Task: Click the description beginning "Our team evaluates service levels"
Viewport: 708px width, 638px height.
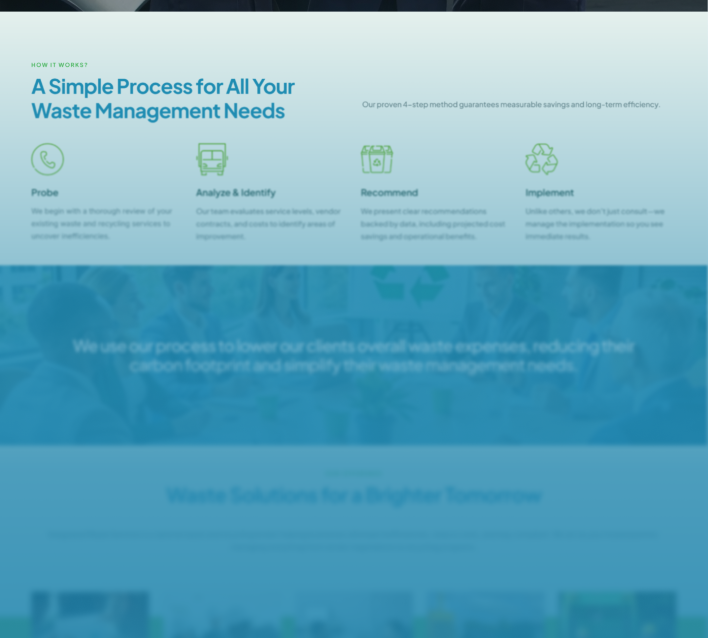Action: [268, 224]
